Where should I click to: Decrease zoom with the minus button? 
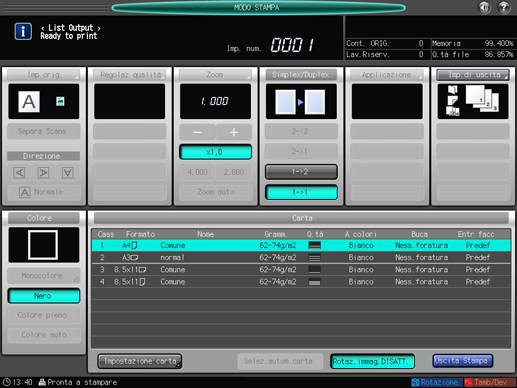pyautogui.click(x=197, y=132)
